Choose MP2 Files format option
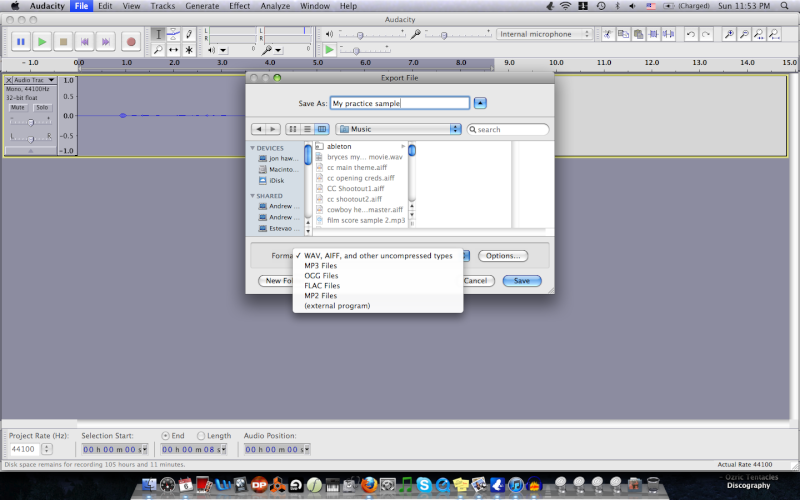The height and width of the screenshot is (500, 800). tap(378, 295)
